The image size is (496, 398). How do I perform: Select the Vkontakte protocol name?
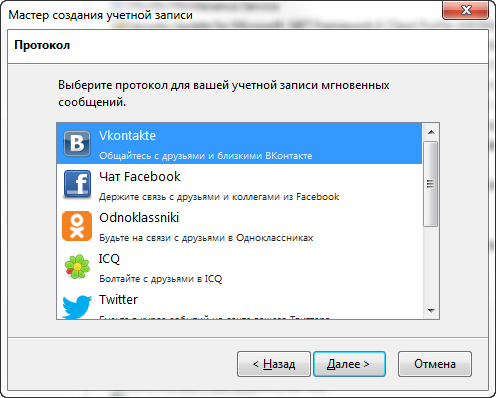[x=127, y=136]
